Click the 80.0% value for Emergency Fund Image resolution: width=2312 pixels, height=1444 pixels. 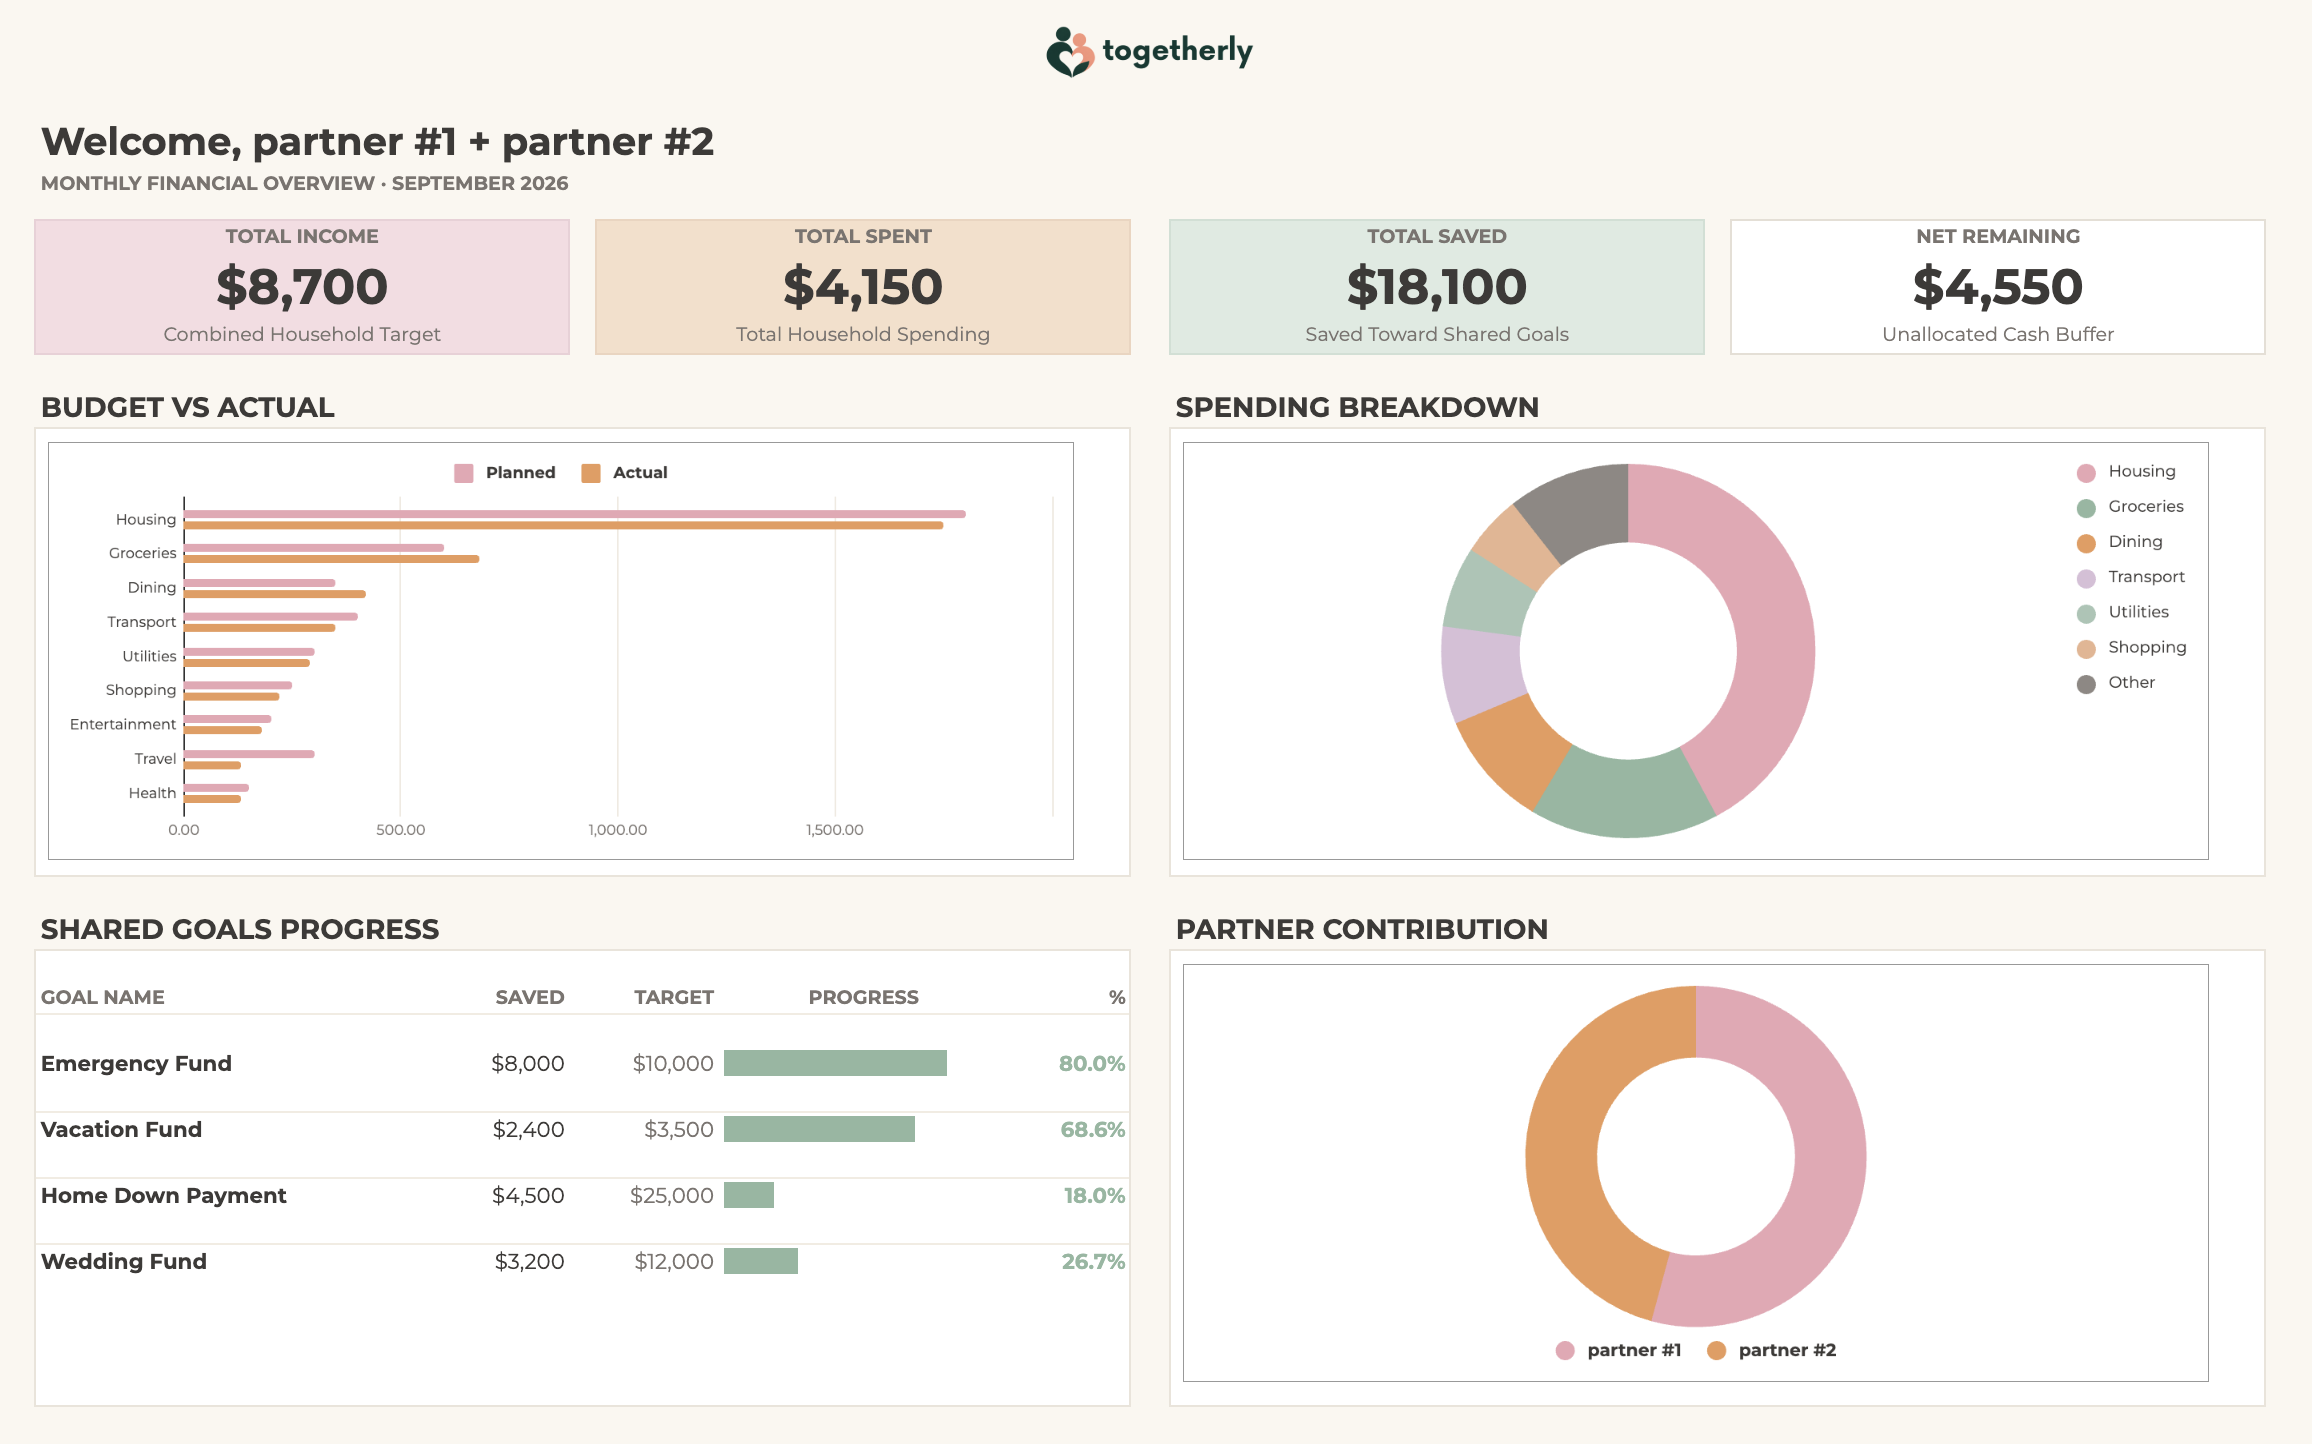pos(1092,1063)
